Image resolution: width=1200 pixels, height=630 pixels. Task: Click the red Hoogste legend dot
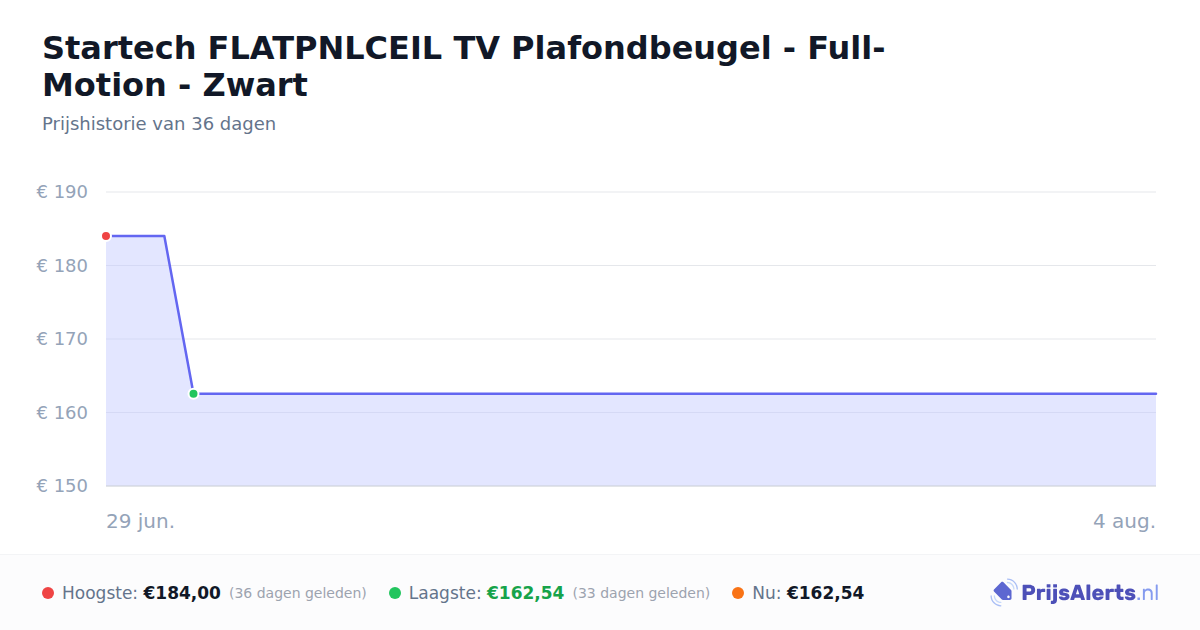coord(48,593)
